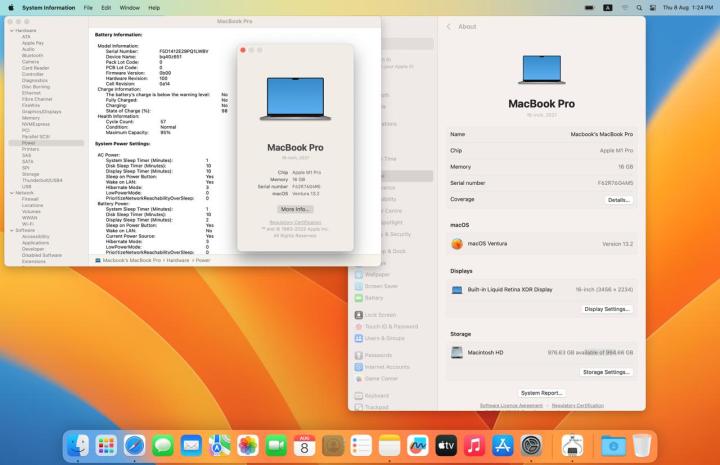This screenshot has height=465, width=720.
Task: Open the System Information menu
Action: 49,8
